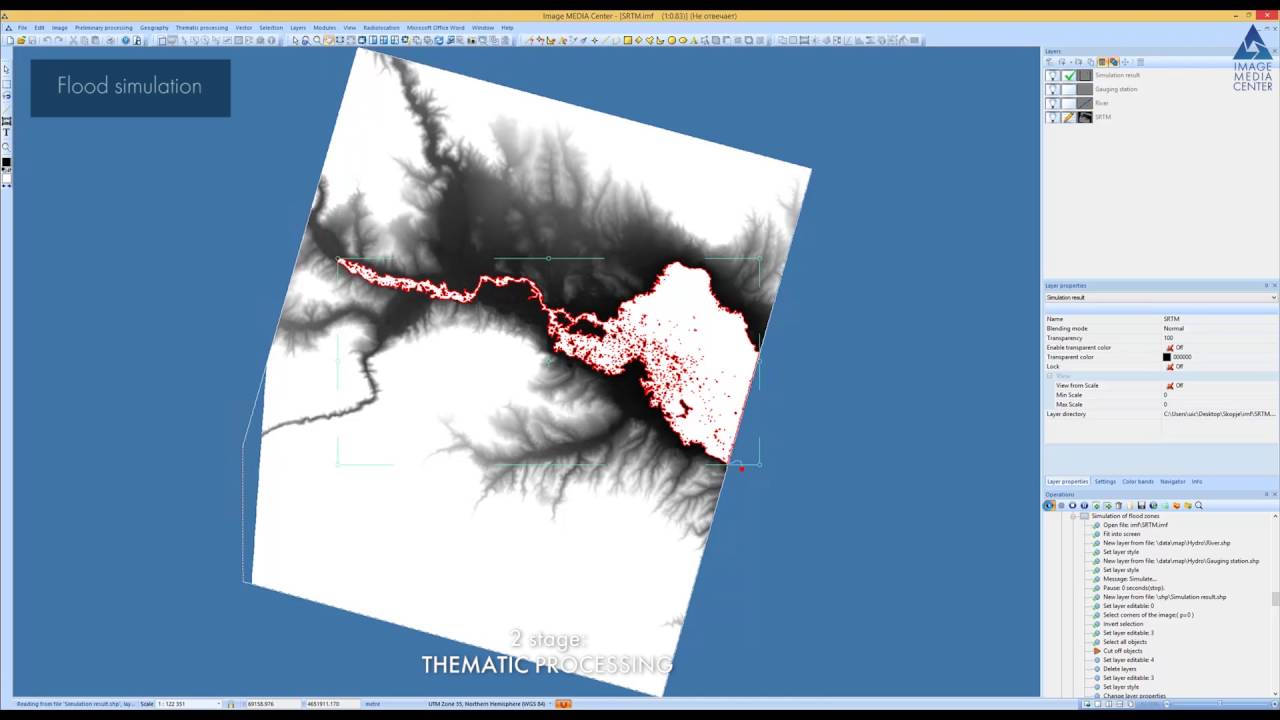This screenshot has height=720, width=1280.
Task: Click the black foreground swatch on left toolbar
Action: pos(6,162)
